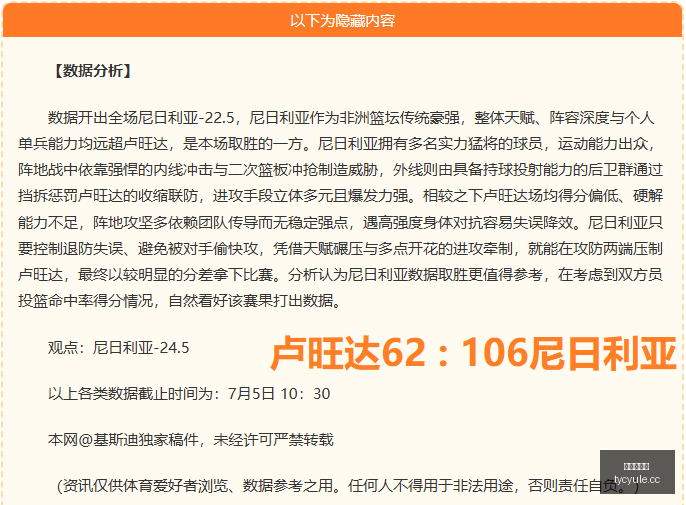Click the paragraph line starting '阵地战中依靠强悍的内线冲击'

(340, 170)
